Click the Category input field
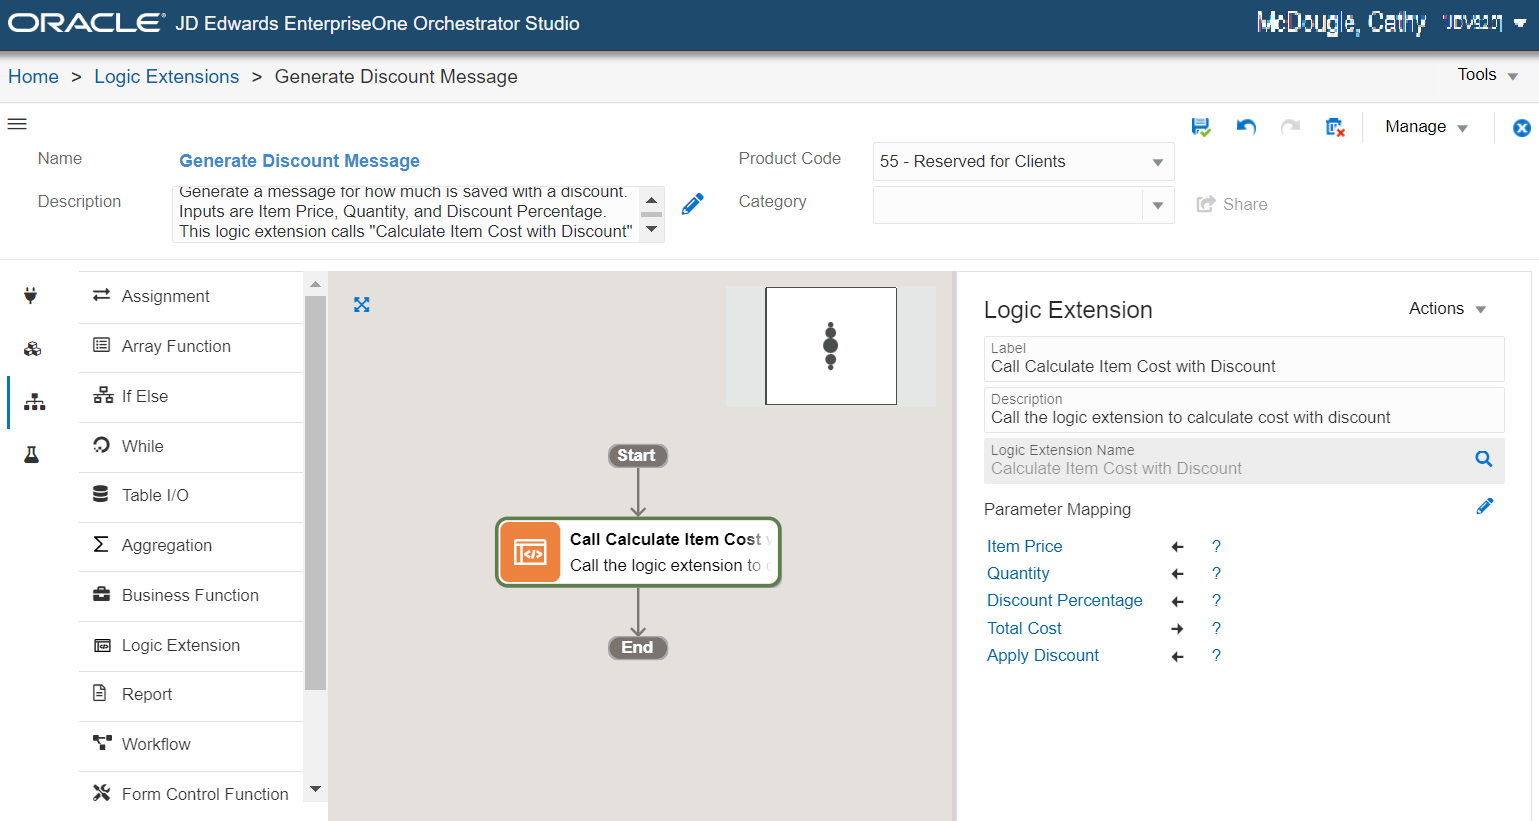This screenshot has height=821, width=1539. pyautogui.click(x=1008, y=205)
